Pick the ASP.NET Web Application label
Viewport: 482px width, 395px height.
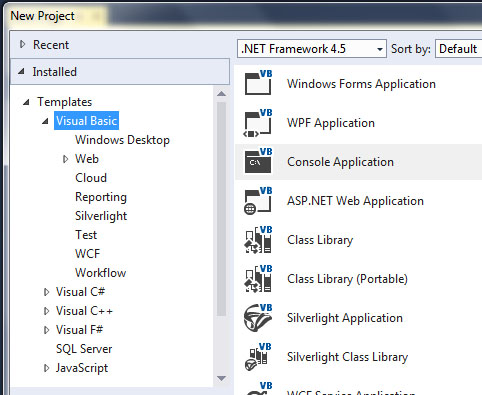click(355, 201)
